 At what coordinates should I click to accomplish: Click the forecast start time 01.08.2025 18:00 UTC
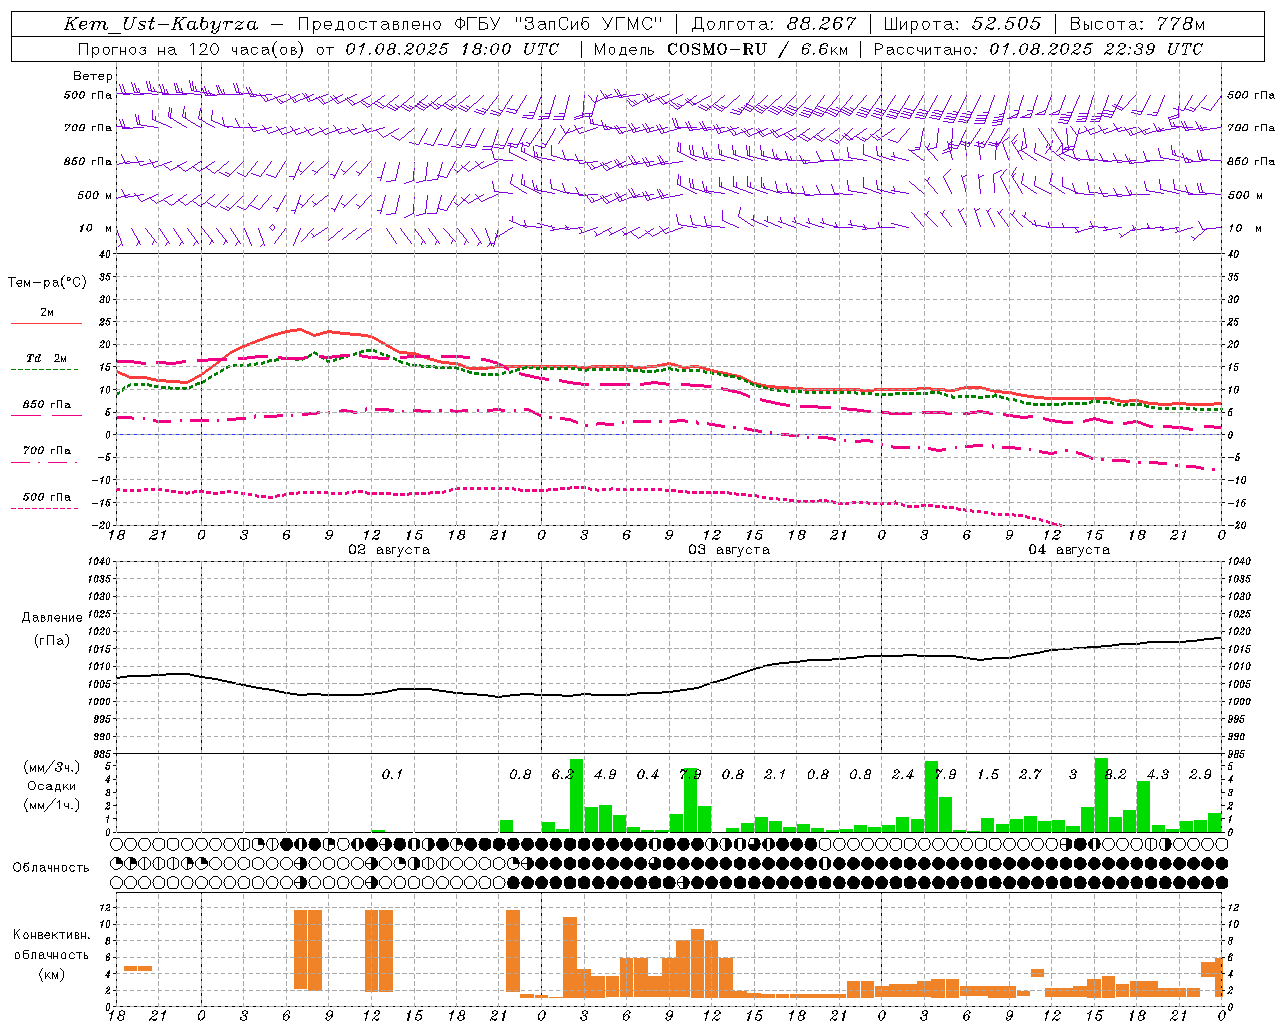coord(453,49)
